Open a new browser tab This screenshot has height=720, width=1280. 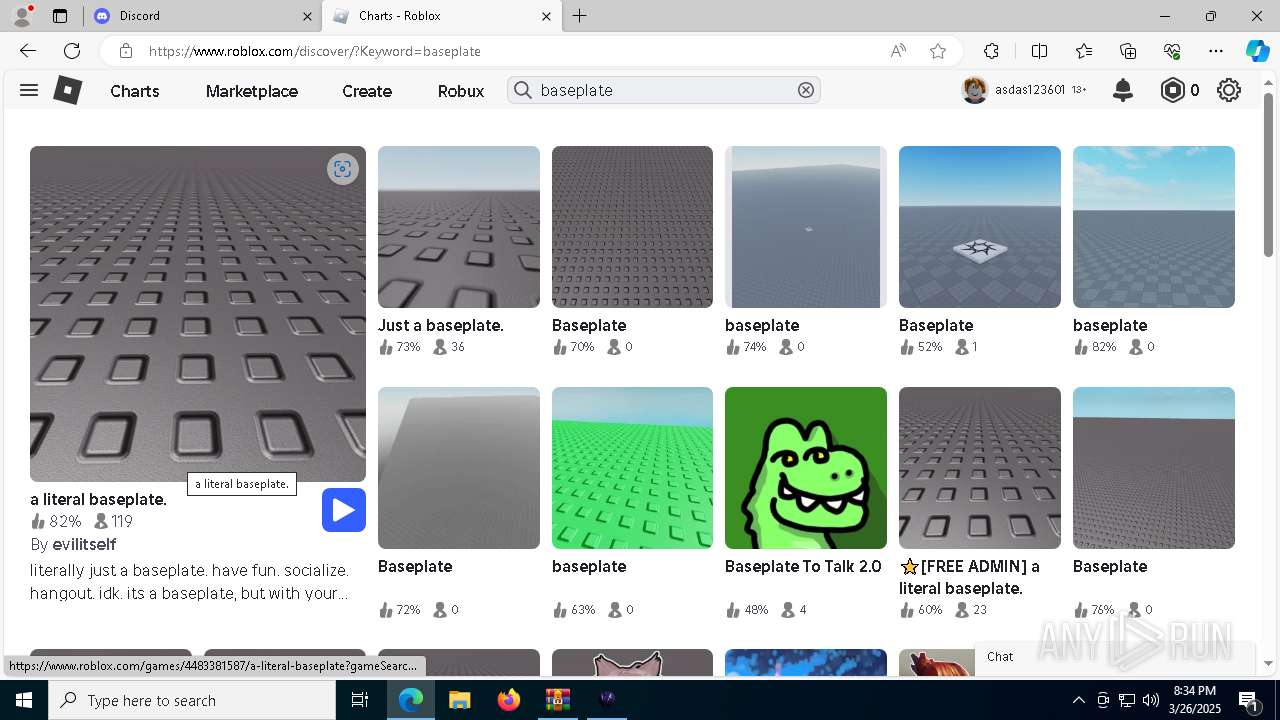point(580,16)
